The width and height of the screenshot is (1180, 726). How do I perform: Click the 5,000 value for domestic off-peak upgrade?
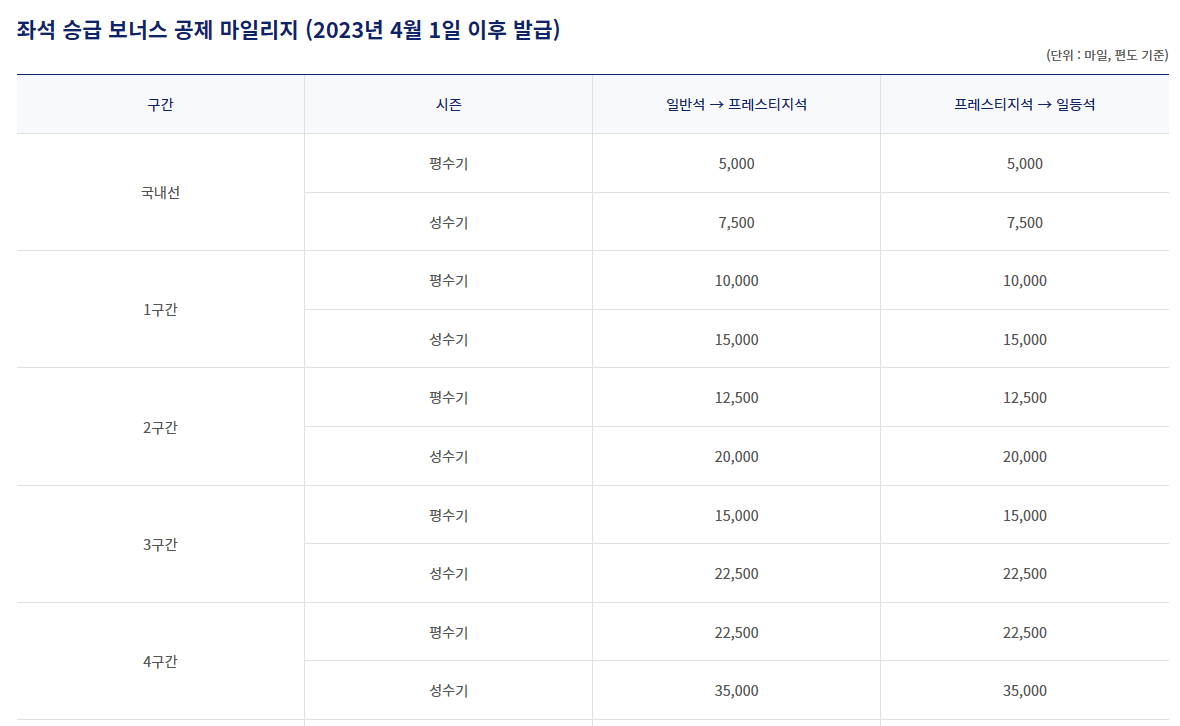737,163
